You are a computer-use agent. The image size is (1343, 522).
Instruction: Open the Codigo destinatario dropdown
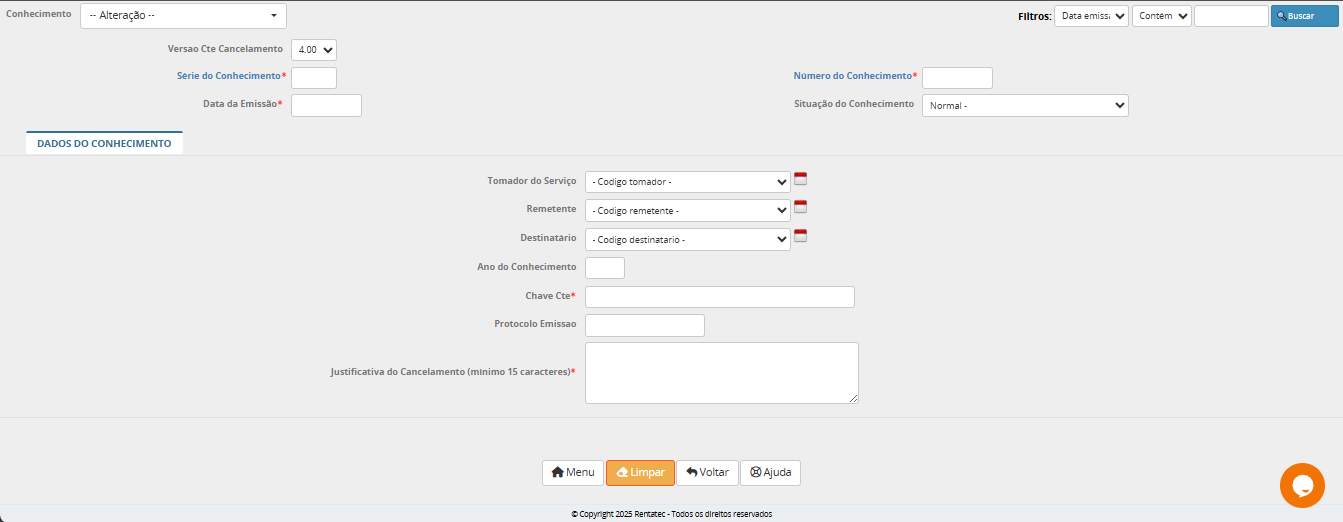click(x=687, y=240)
